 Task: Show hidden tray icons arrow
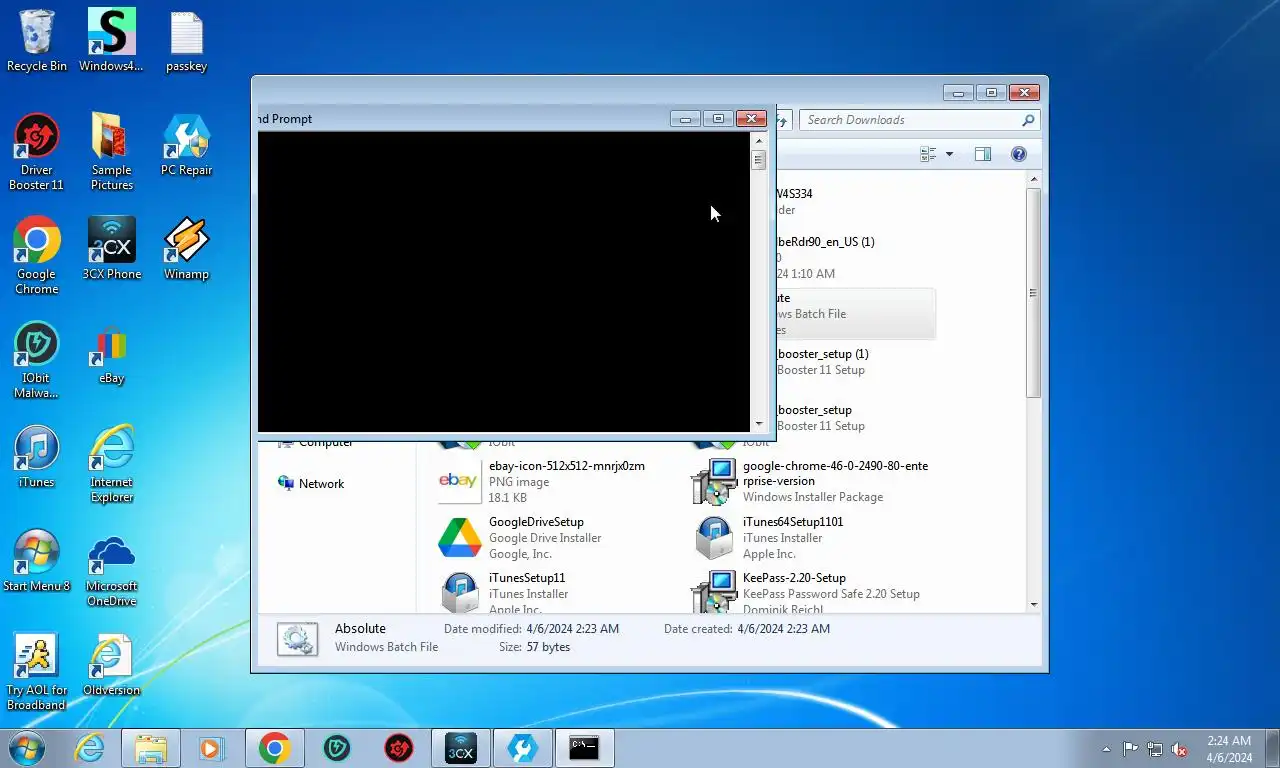pos(1106,749)
